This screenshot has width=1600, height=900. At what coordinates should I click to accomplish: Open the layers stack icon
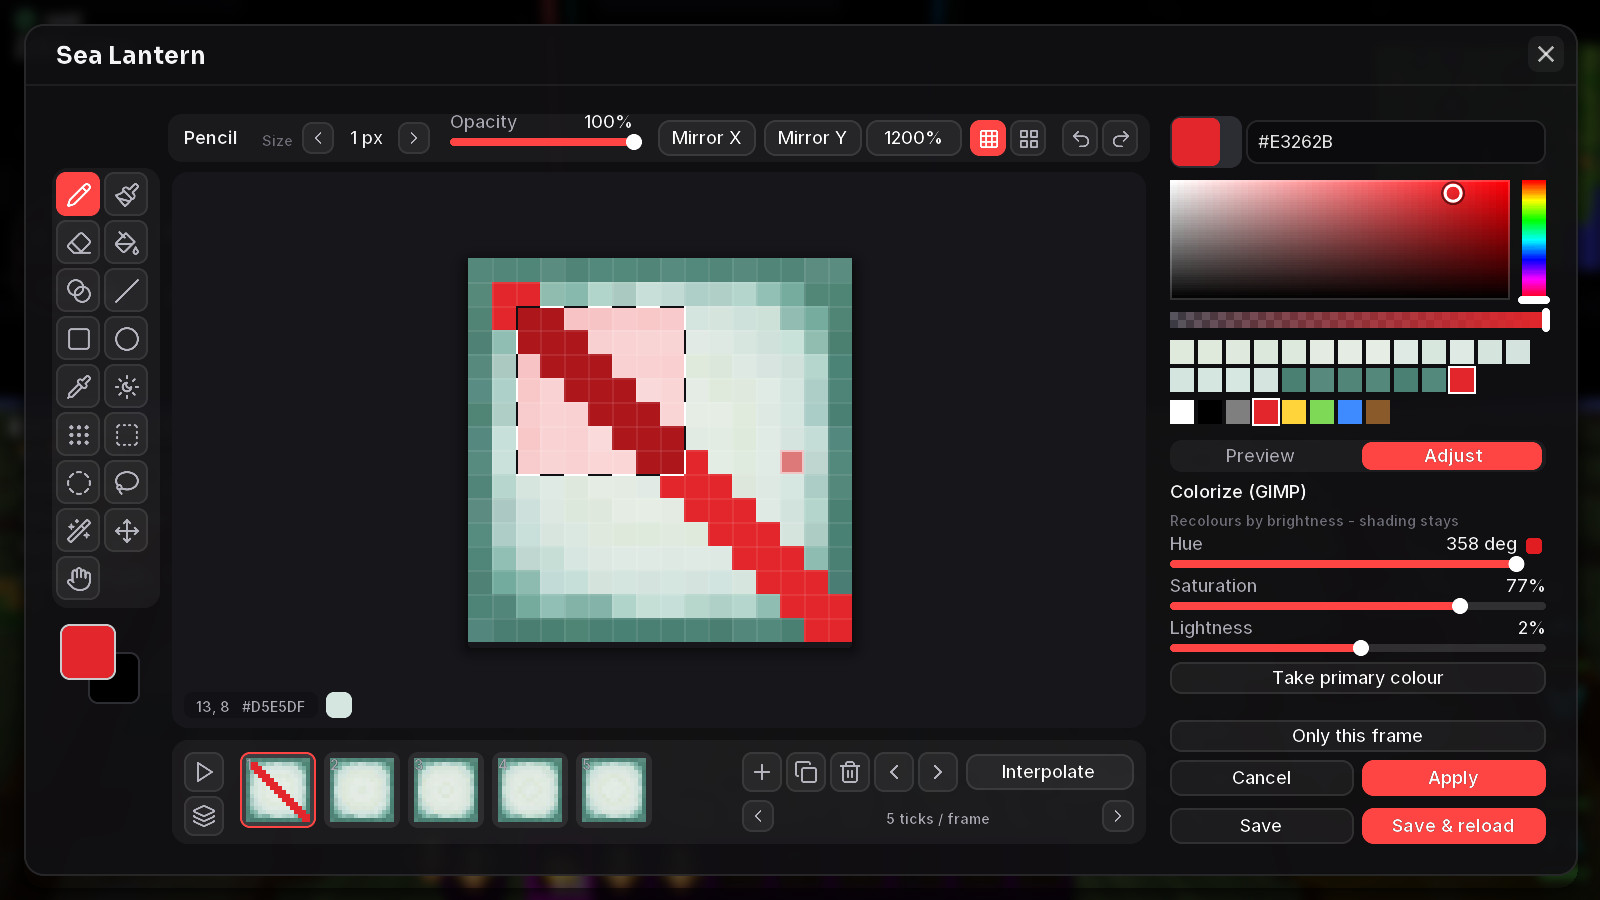(204, 816)
